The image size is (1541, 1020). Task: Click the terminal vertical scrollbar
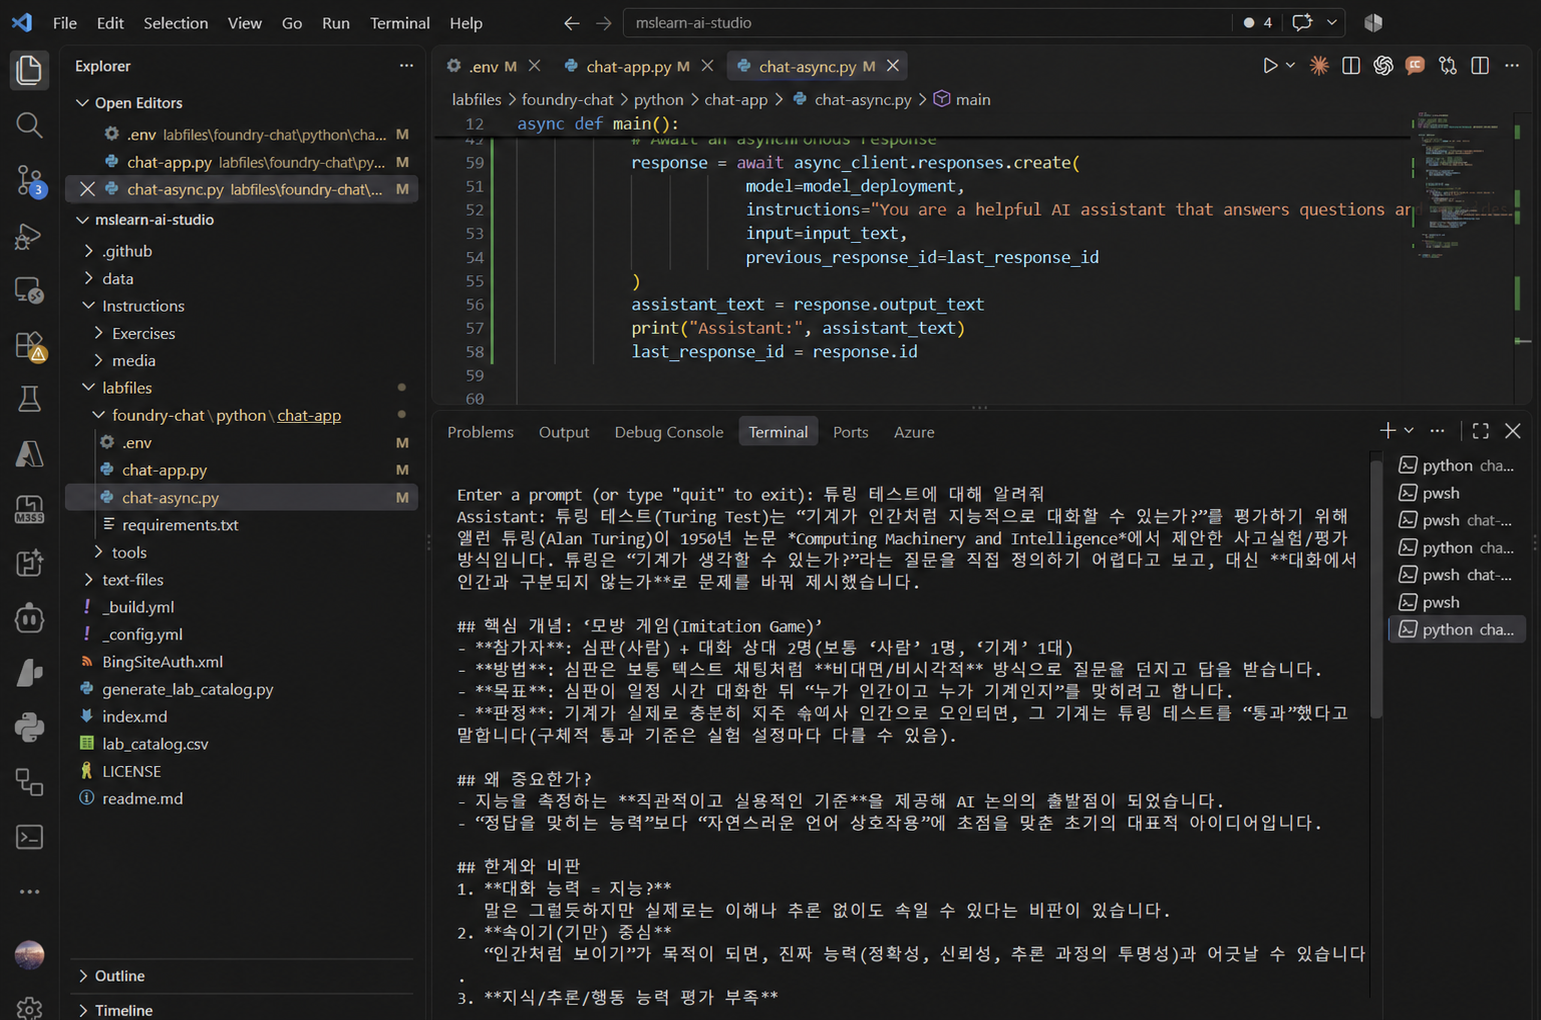[1376, 590]
